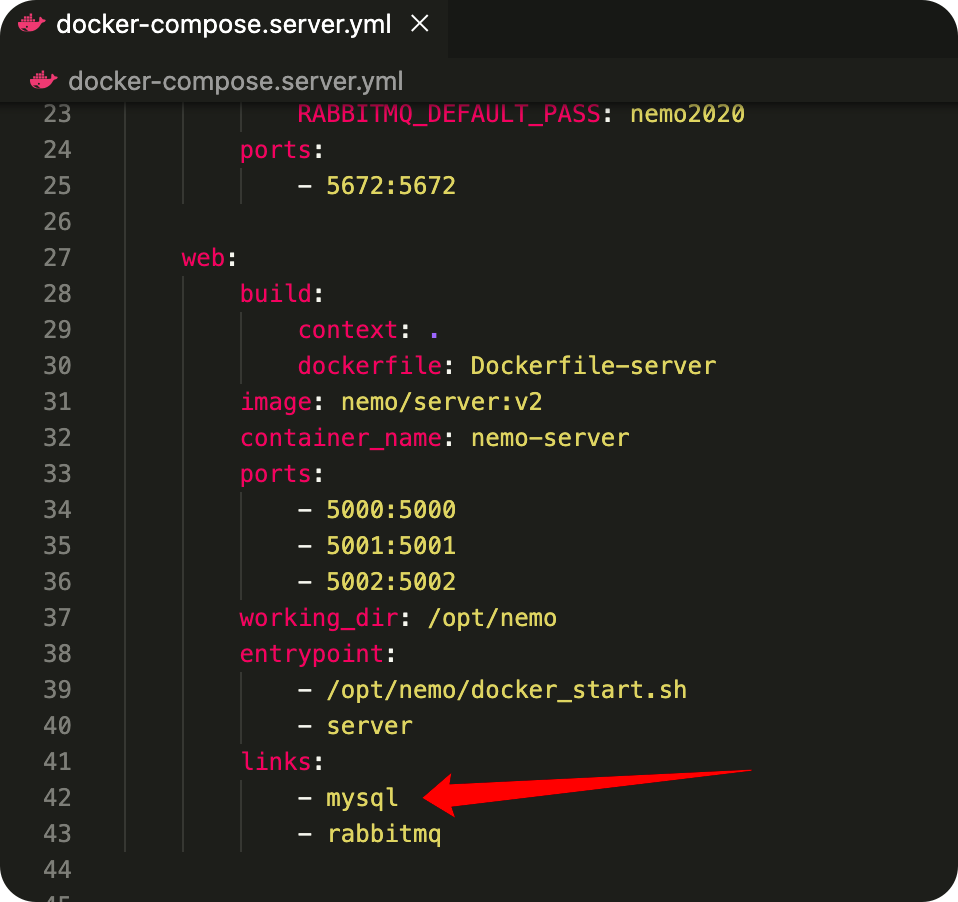Click the links key on line 41
The height and width of the screenshot is (902, 958).
(x=276, y=761)
